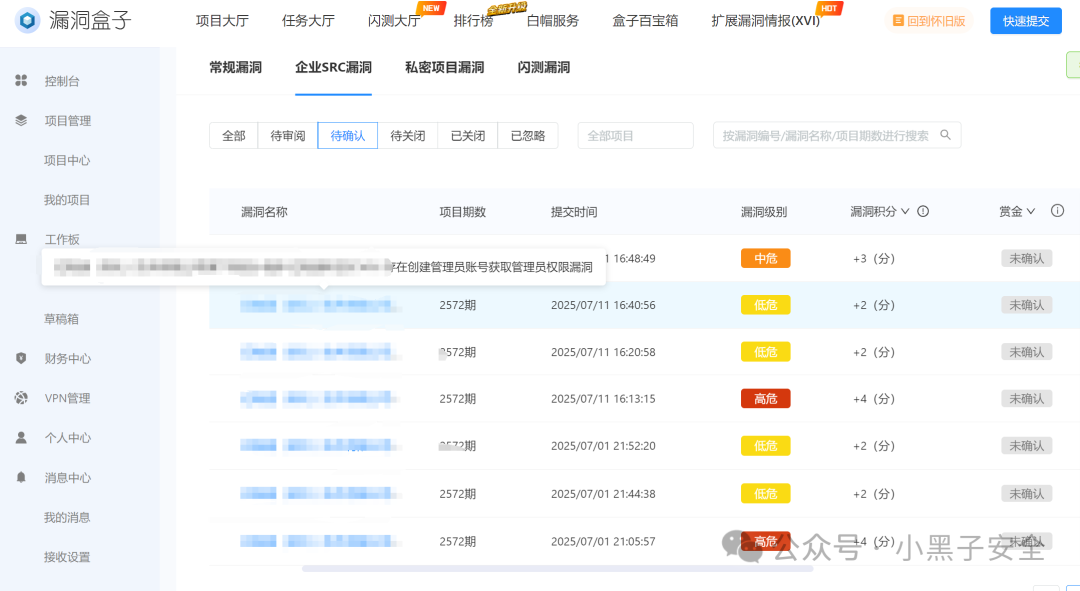The height and width of the screenshot is (591, 1080).
Task: Open 白帽服务 in top navigation
Action: tap(553, 21)
